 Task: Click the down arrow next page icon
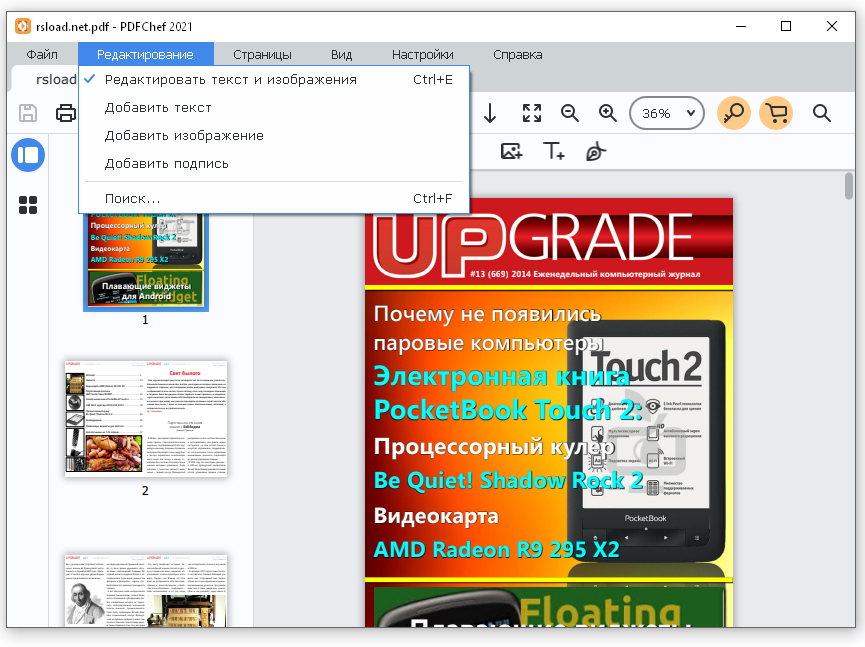coord(490,113)
